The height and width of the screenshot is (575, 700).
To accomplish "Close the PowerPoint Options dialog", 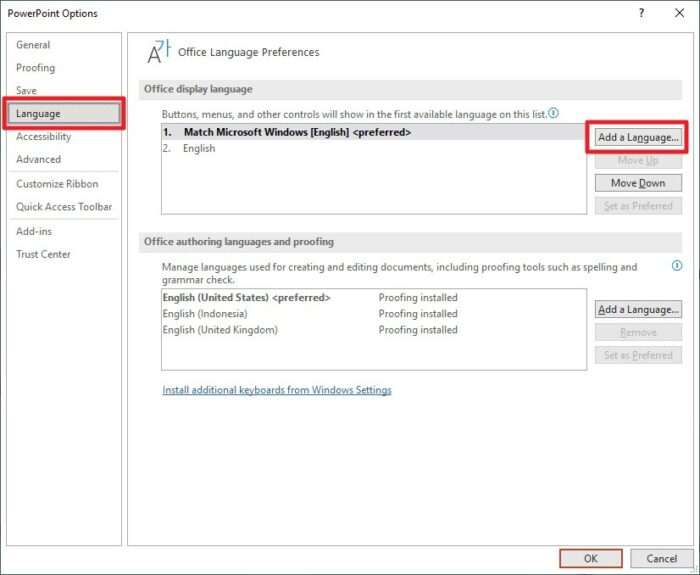I will 679,13.
